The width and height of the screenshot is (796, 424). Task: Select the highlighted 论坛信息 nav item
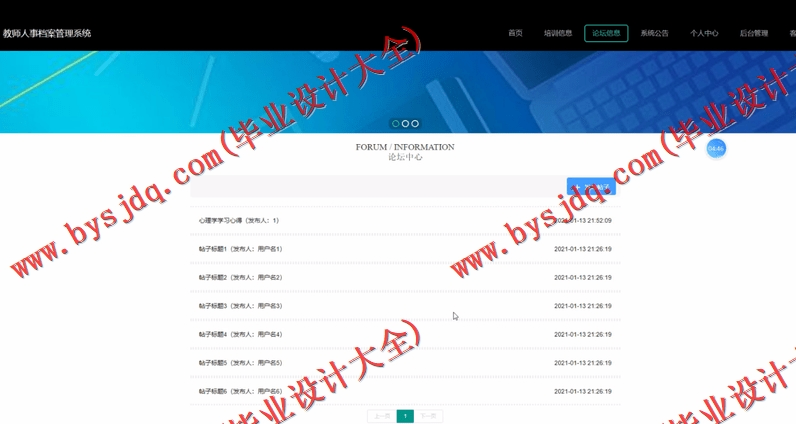point(606,33)
